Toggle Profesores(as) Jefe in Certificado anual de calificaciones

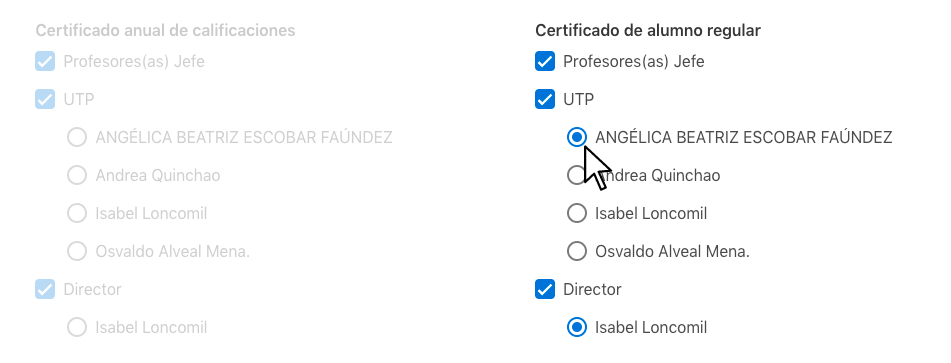(x=45, y=61)
